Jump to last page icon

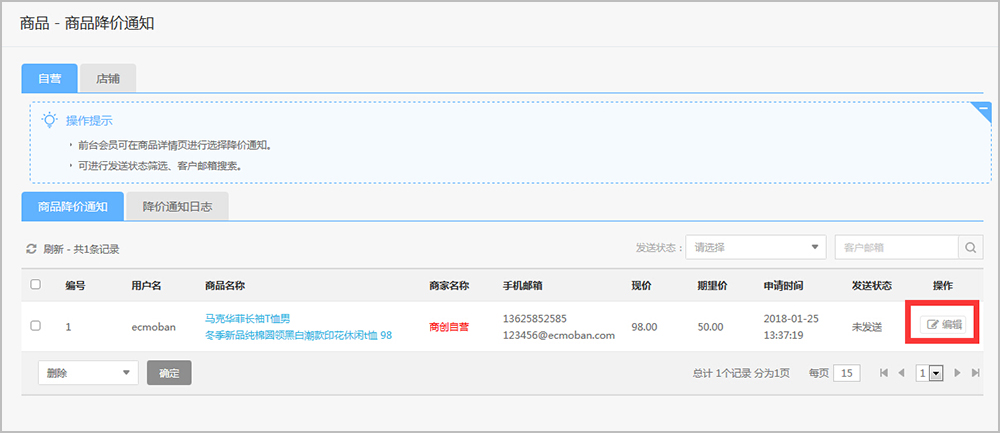pyautogui.click(x=975, y=373)
